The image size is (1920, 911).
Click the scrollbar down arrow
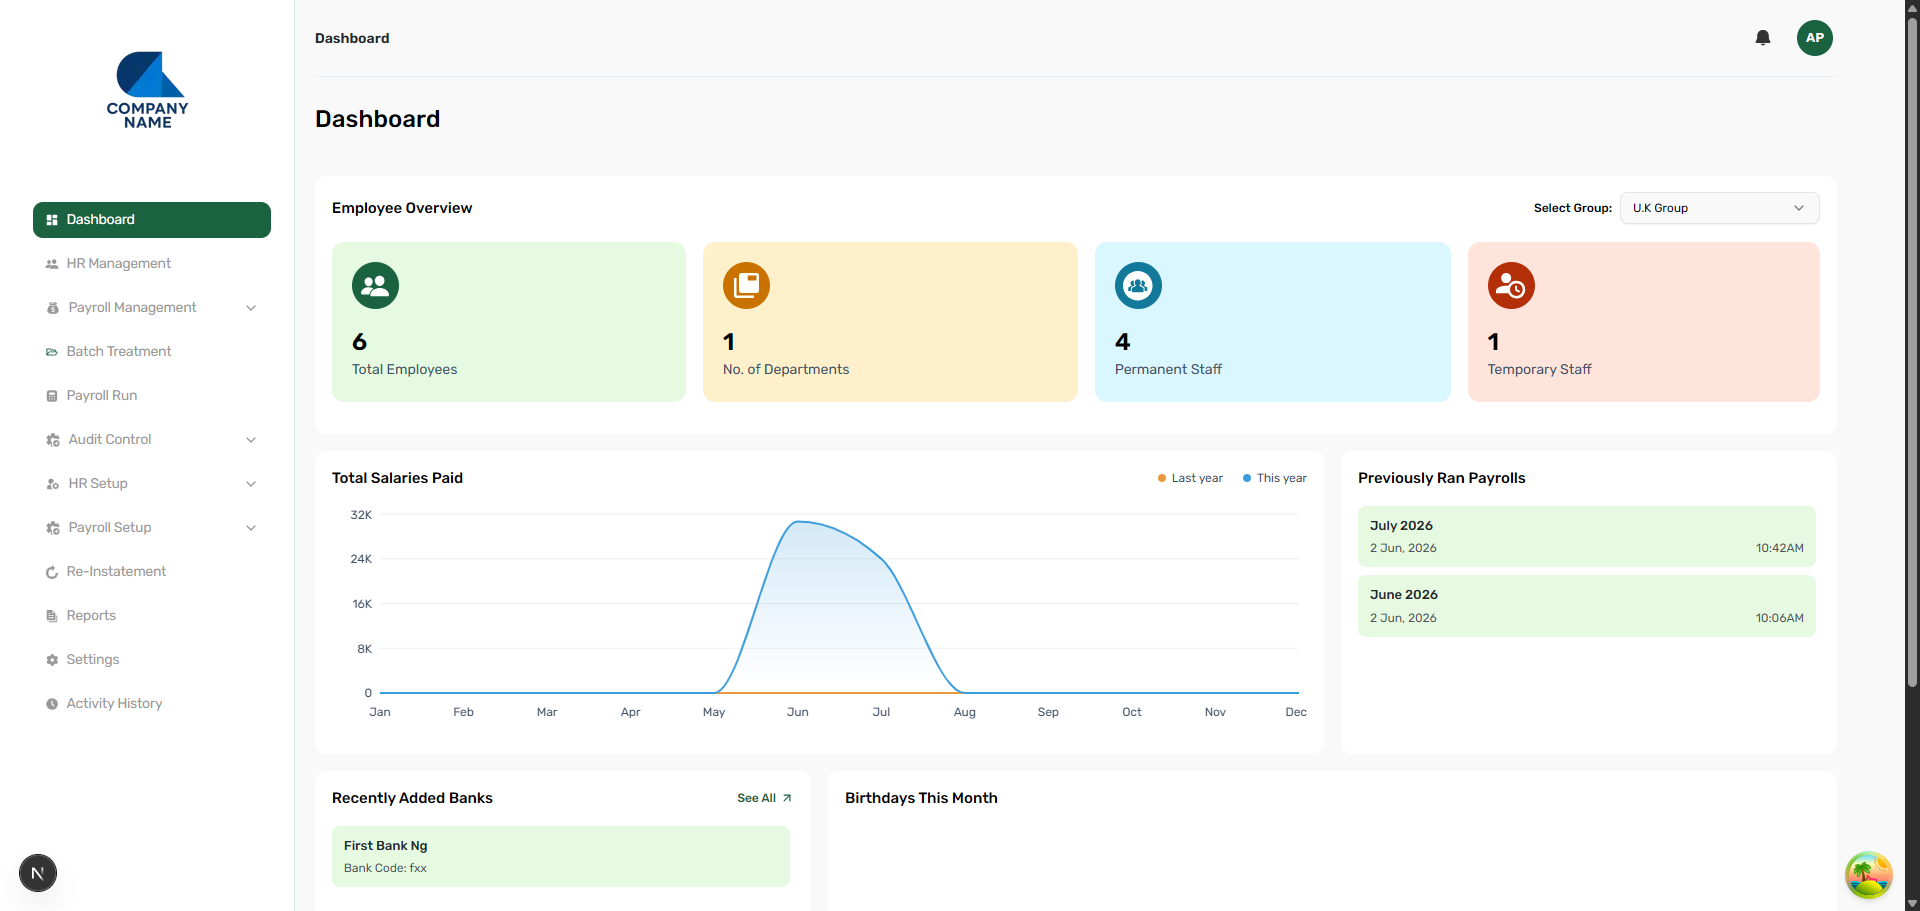(x=1912, y=904)
